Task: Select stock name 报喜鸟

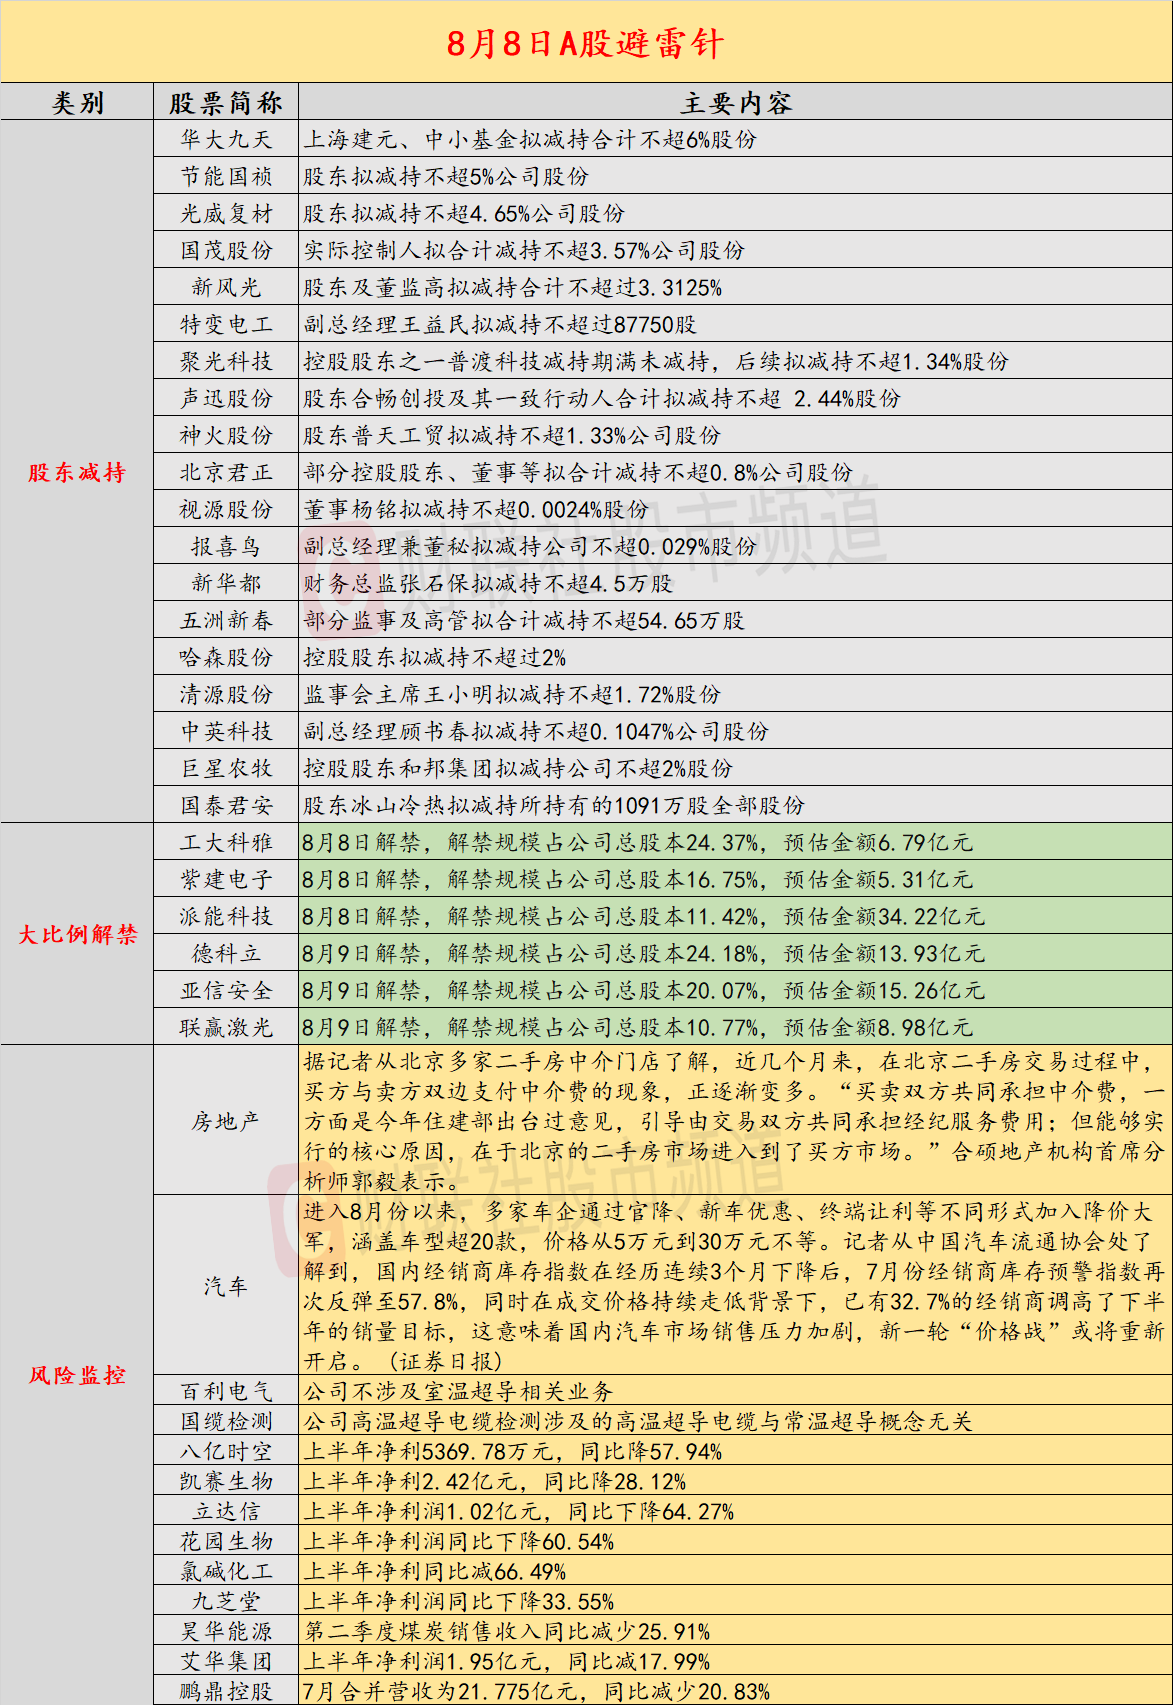Action: [226, 546]
